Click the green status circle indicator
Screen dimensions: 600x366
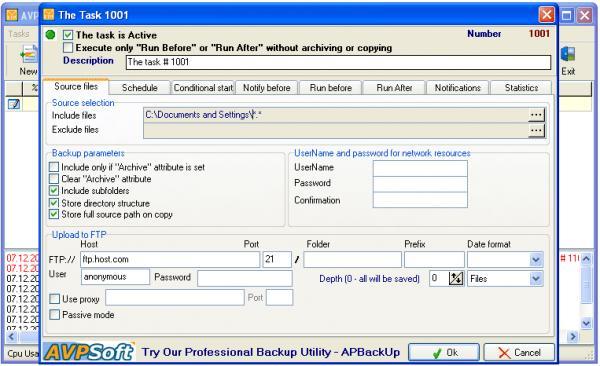[51, 35]
